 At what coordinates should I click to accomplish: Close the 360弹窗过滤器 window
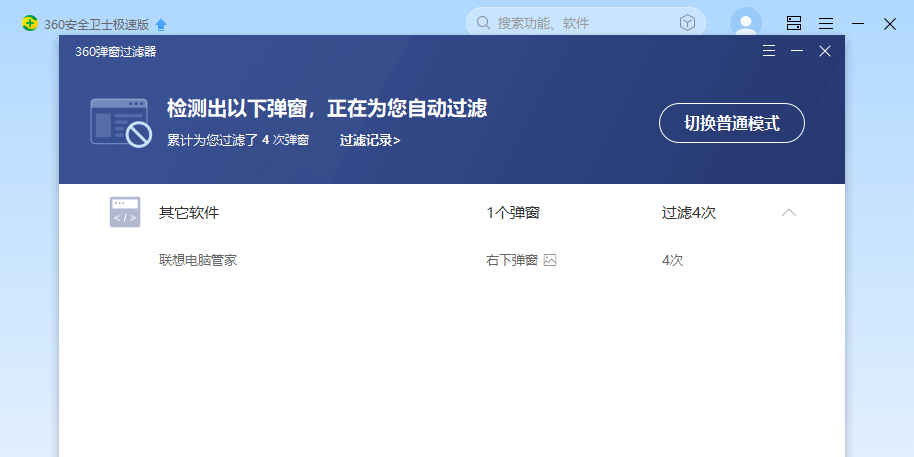coord(825,51)
